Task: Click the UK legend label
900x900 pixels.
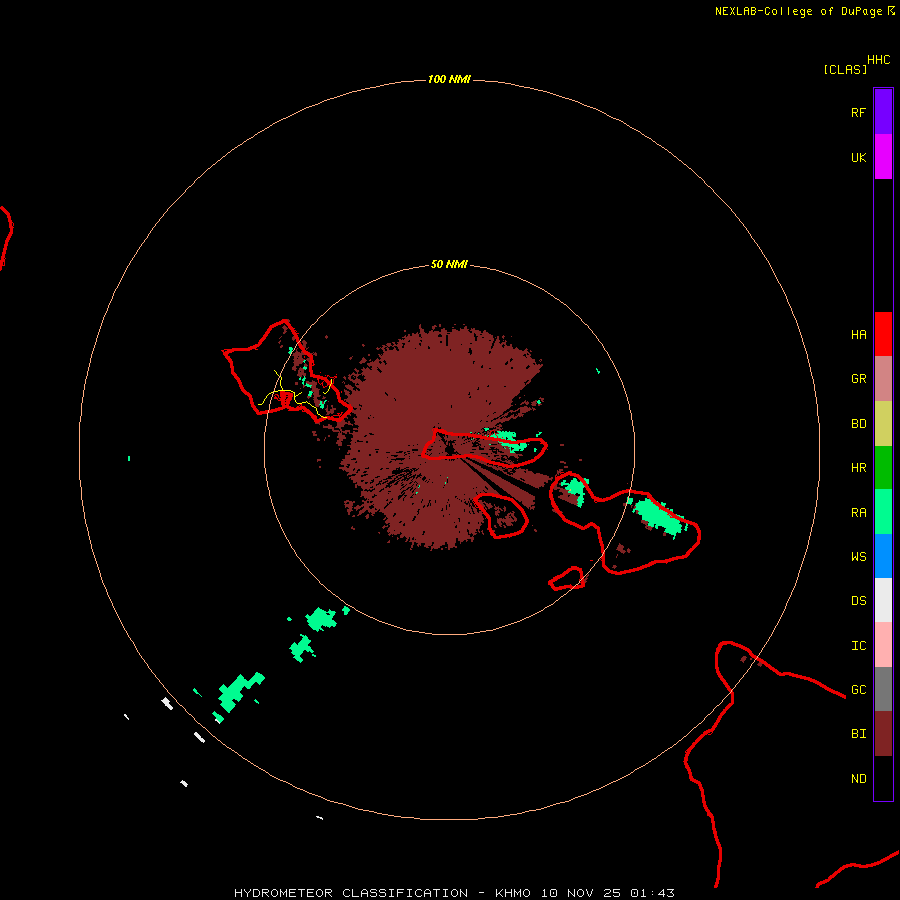Action: [858, 157]
